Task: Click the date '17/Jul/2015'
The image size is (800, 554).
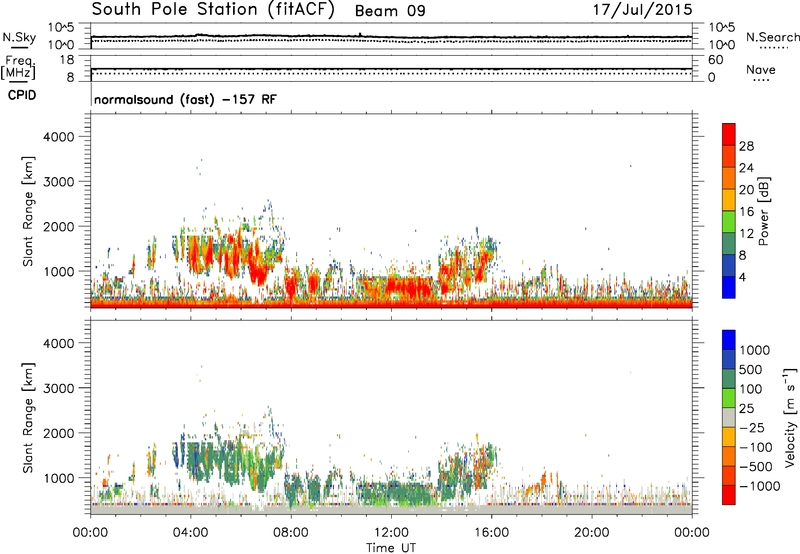Action: (x=642, y=10)
